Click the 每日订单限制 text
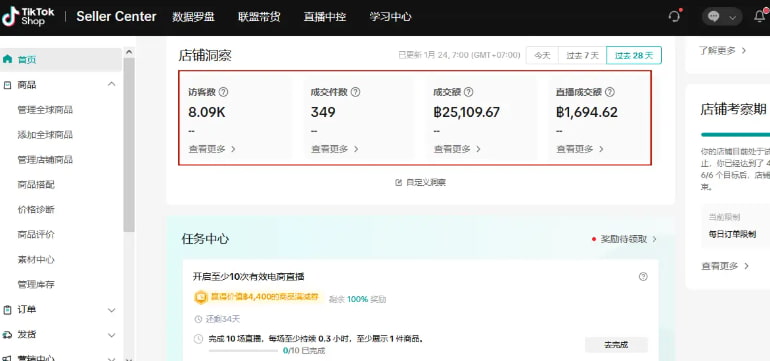Viewport: 770px width, 361px height. [x=732, y=234]
